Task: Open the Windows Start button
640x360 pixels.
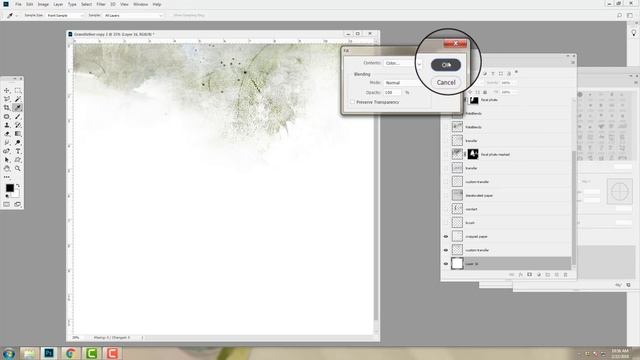Action: [x=9, y=353]
